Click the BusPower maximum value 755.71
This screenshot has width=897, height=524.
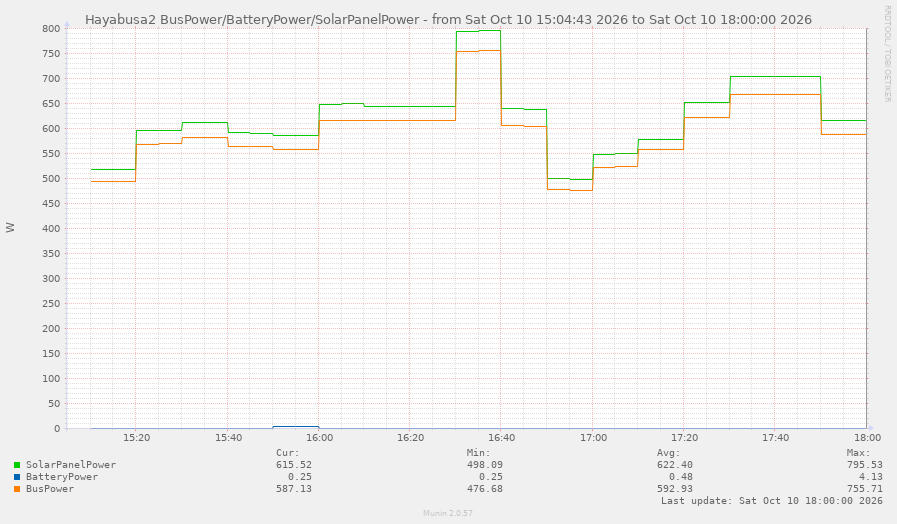click(x=865, y=489)
